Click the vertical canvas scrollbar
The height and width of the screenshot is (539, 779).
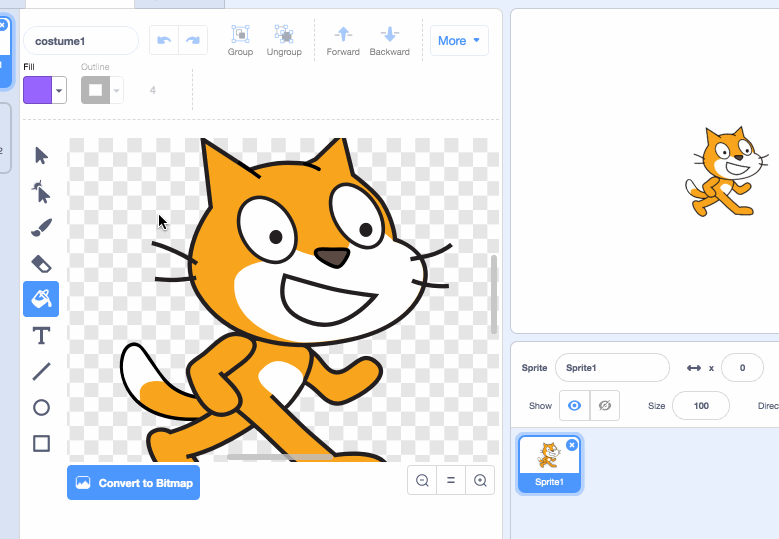point(494,295)
